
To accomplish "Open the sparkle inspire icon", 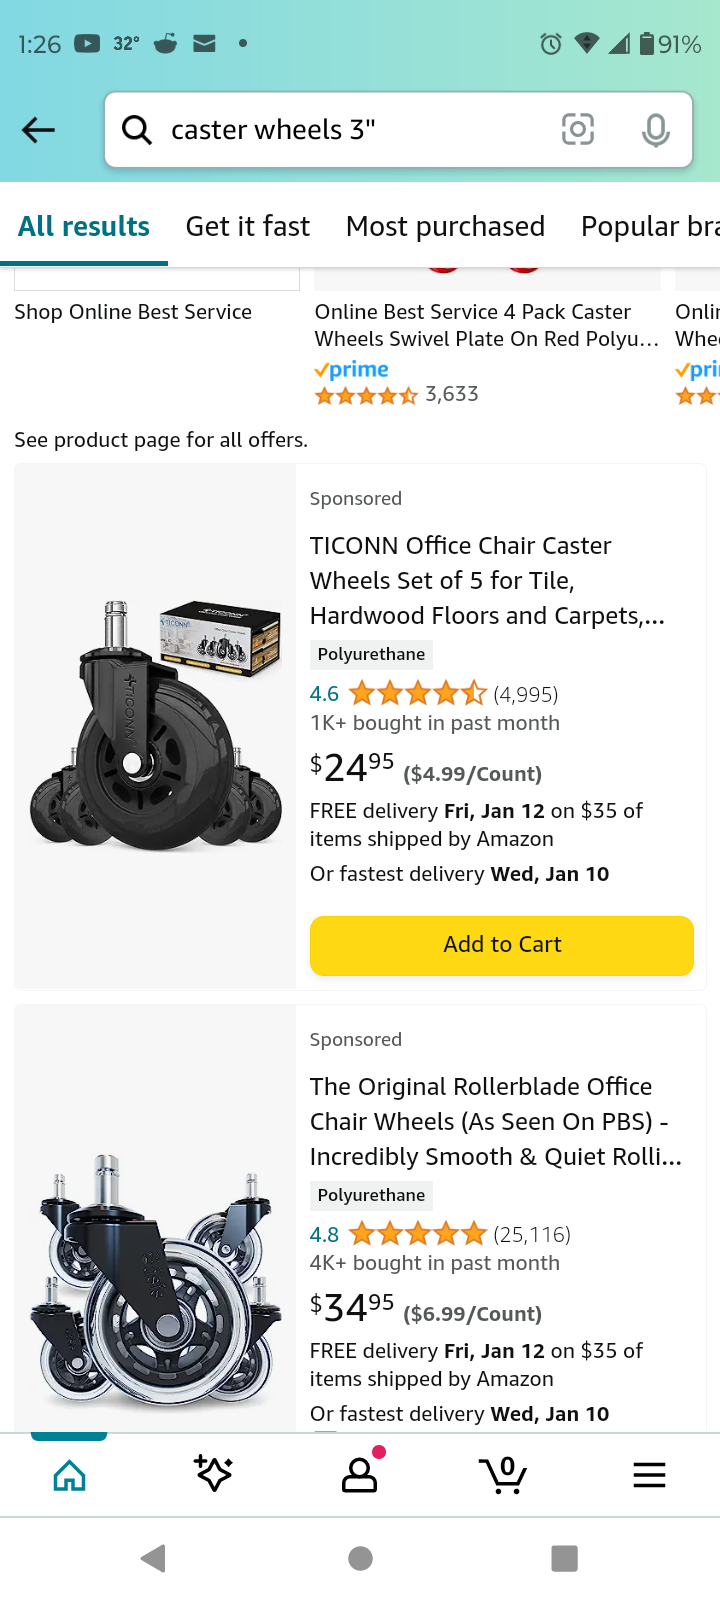I will (x=214, y=1475).
